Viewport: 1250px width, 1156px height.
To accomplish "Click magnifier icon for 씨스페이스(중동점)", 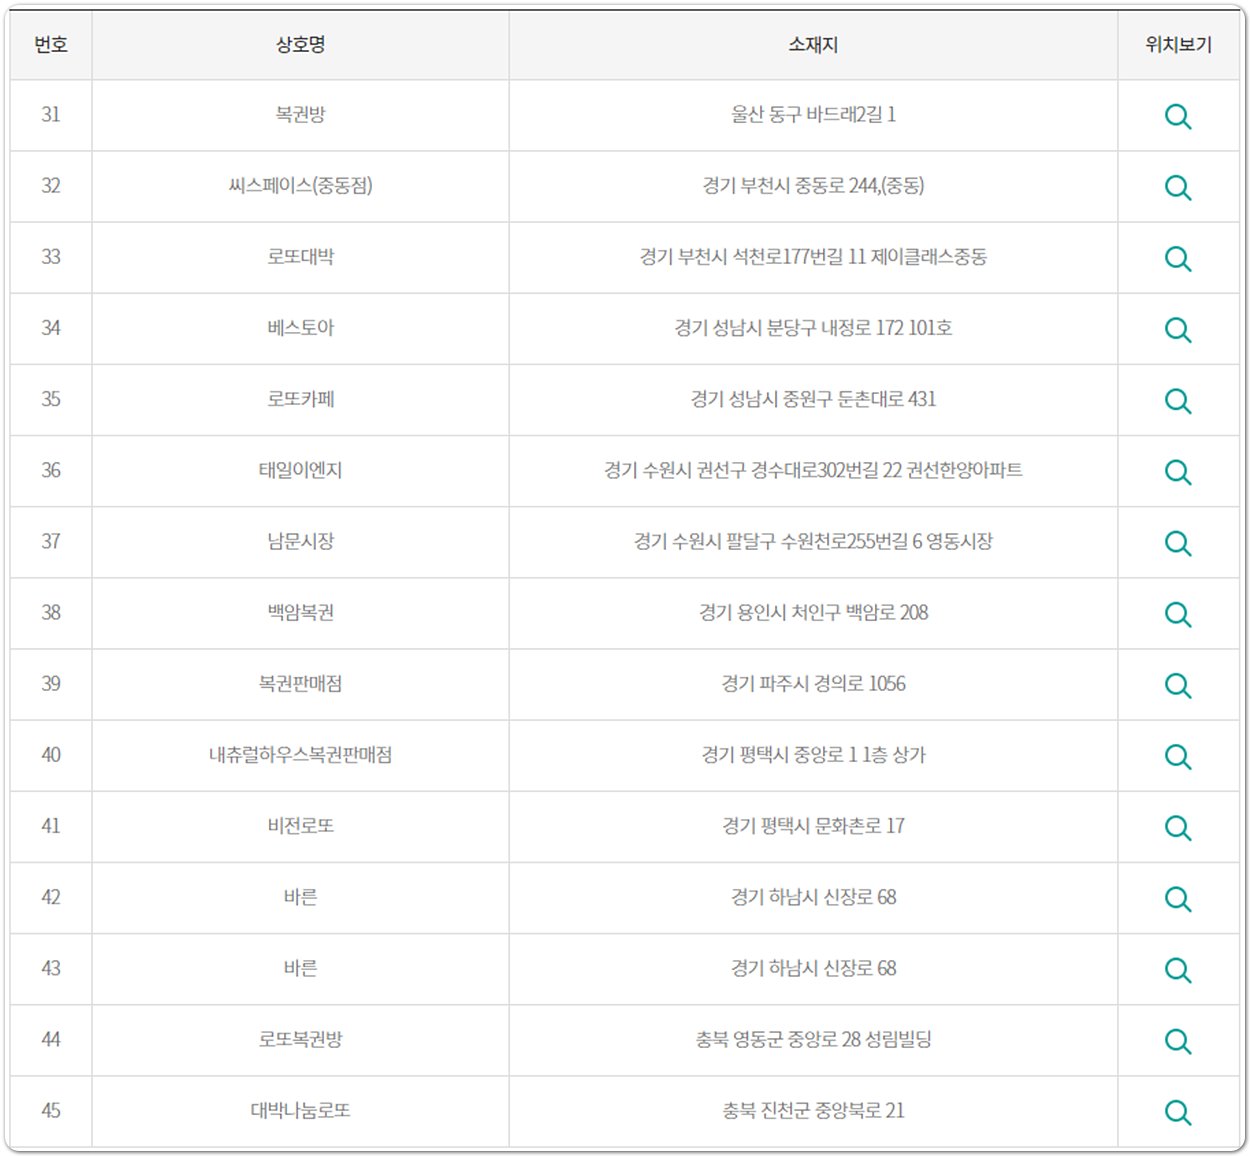I will click(x=1178, y=187).
